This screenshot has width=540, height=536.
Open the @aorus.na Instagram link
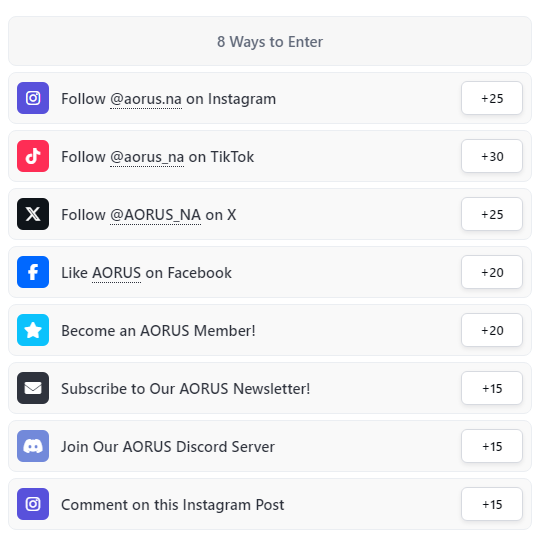tap(146, 99)
